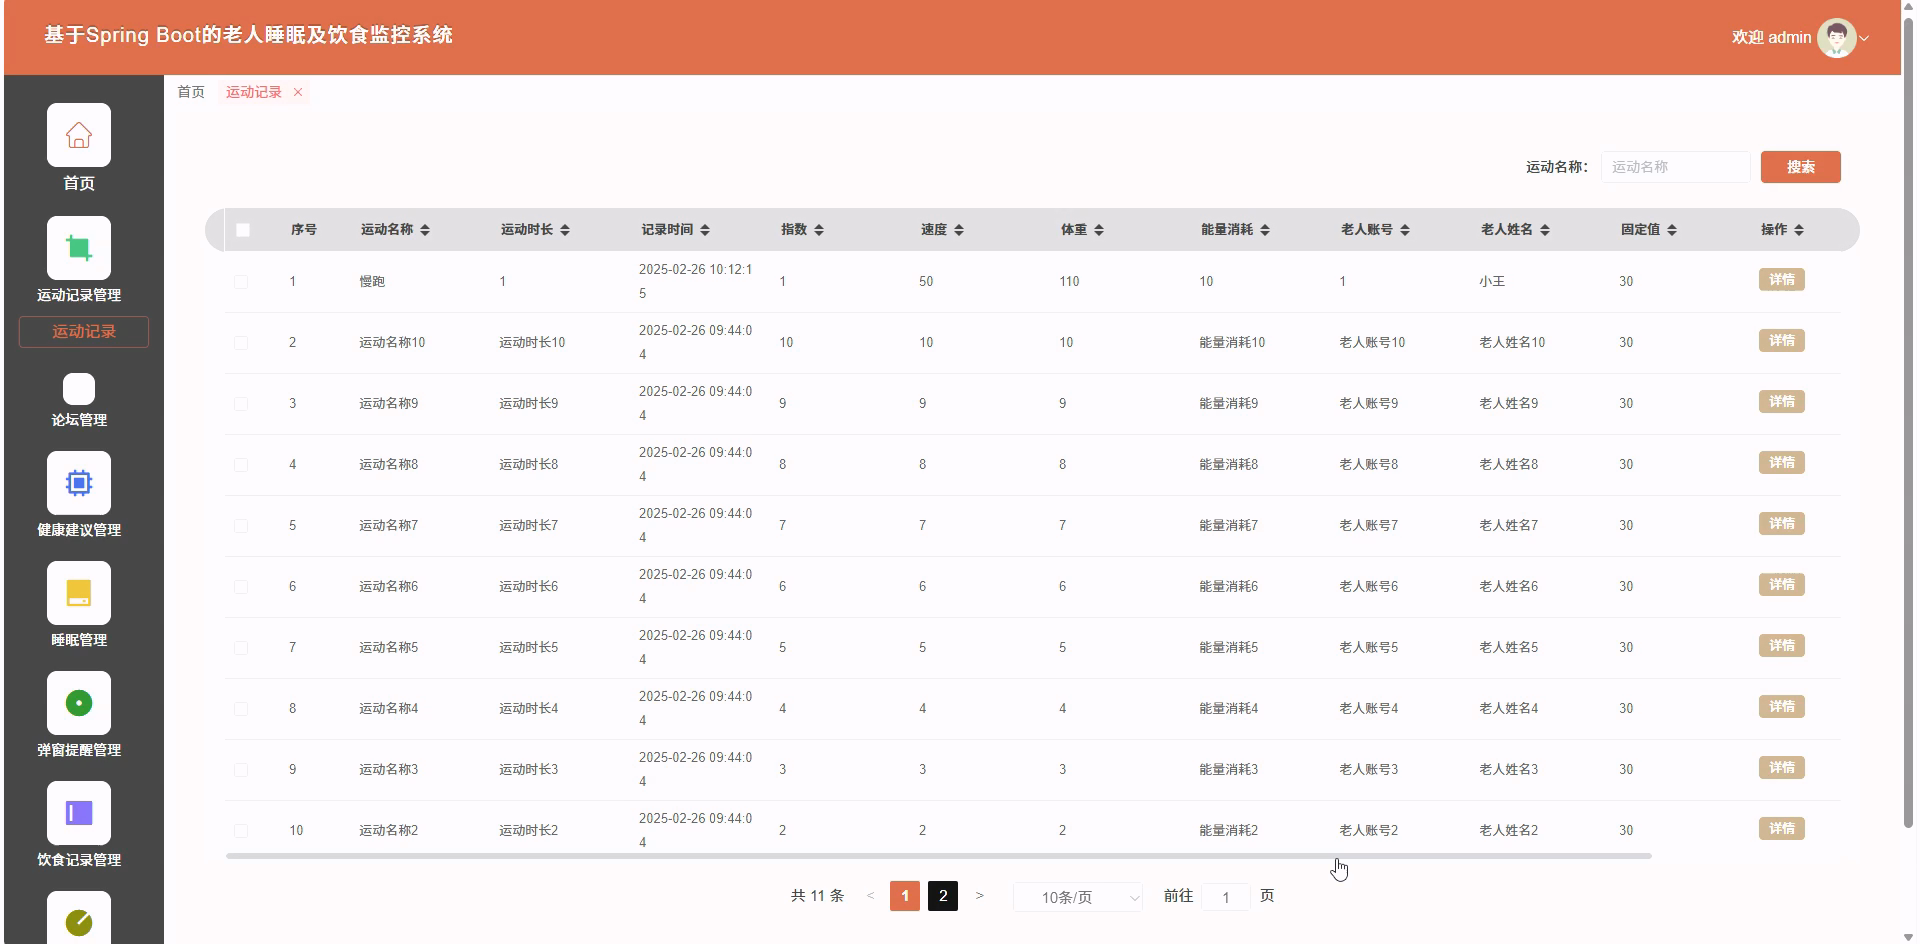The height and width of the screenshot is (944, 1920).
Task: Toggle the select-all checkbox in table header
Action: (242, 230)
